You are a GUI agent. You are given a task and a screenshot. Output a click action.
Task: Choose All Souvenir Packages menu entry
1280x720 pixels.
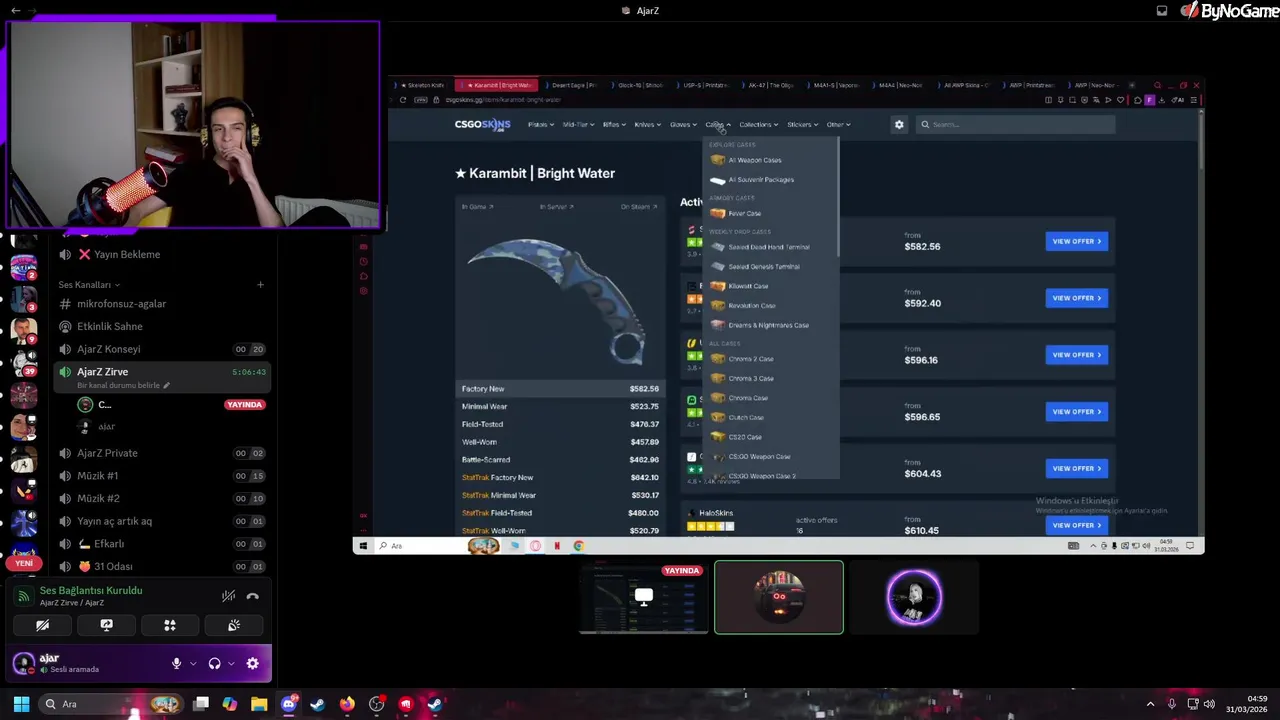pyautogui.click(x=770, y=180)
